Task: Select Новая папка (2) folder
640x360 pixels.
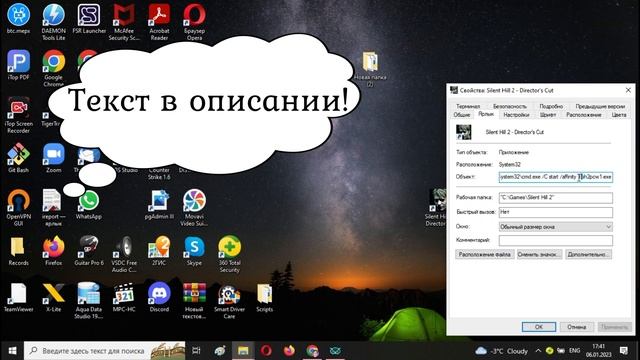Action: pyautogui.click(x=370, y=69)
